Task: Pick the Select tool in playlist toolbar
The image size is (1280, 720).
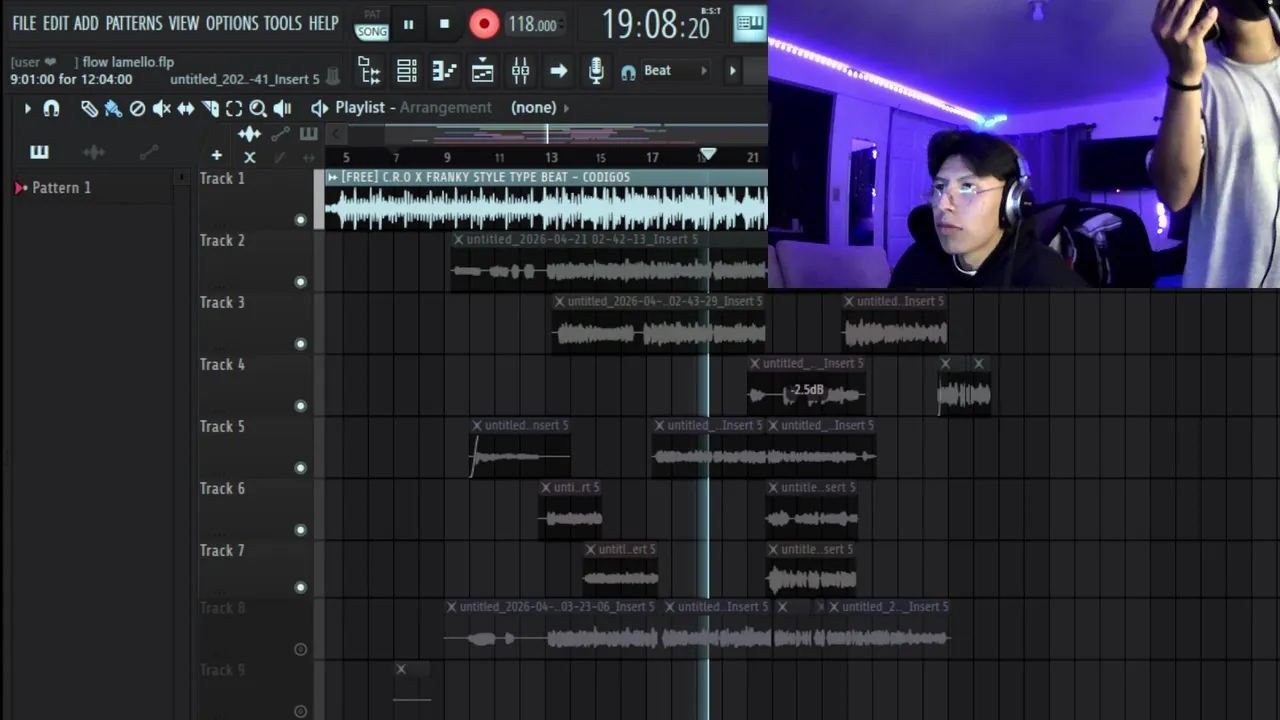Action: point(234,108)
